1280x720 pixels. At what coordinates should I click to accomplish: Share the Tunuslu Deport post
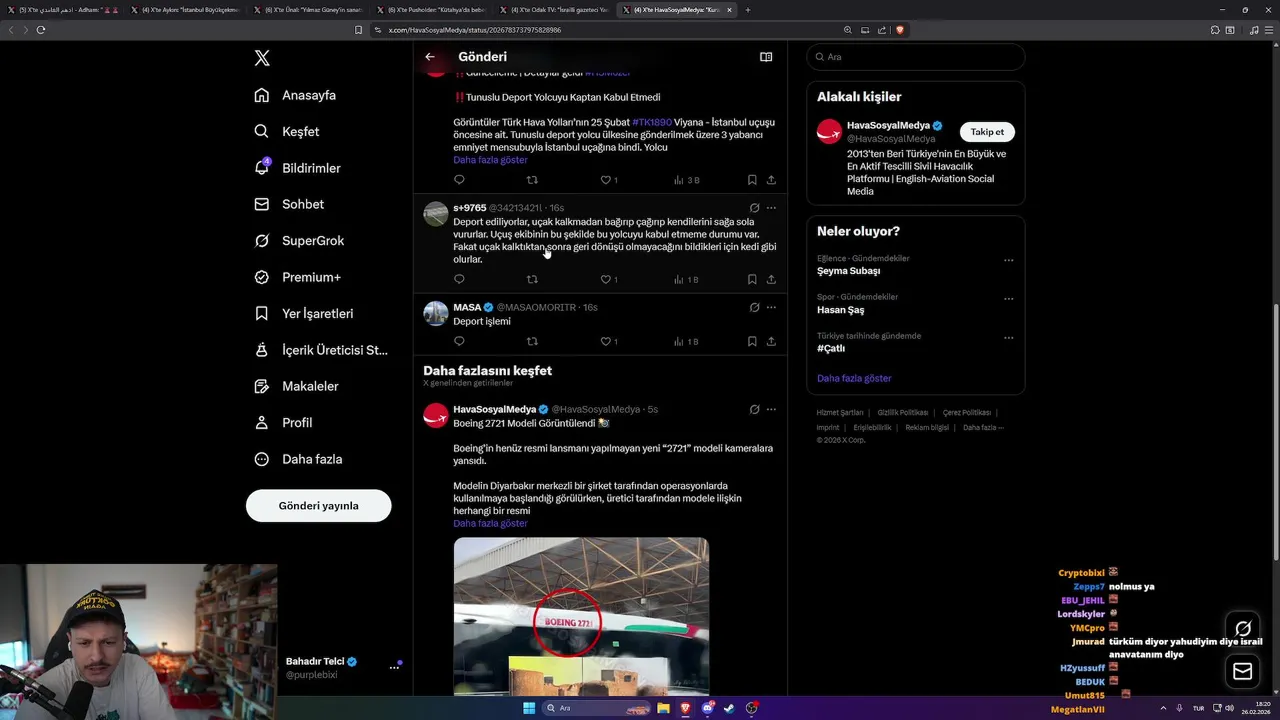771,180
